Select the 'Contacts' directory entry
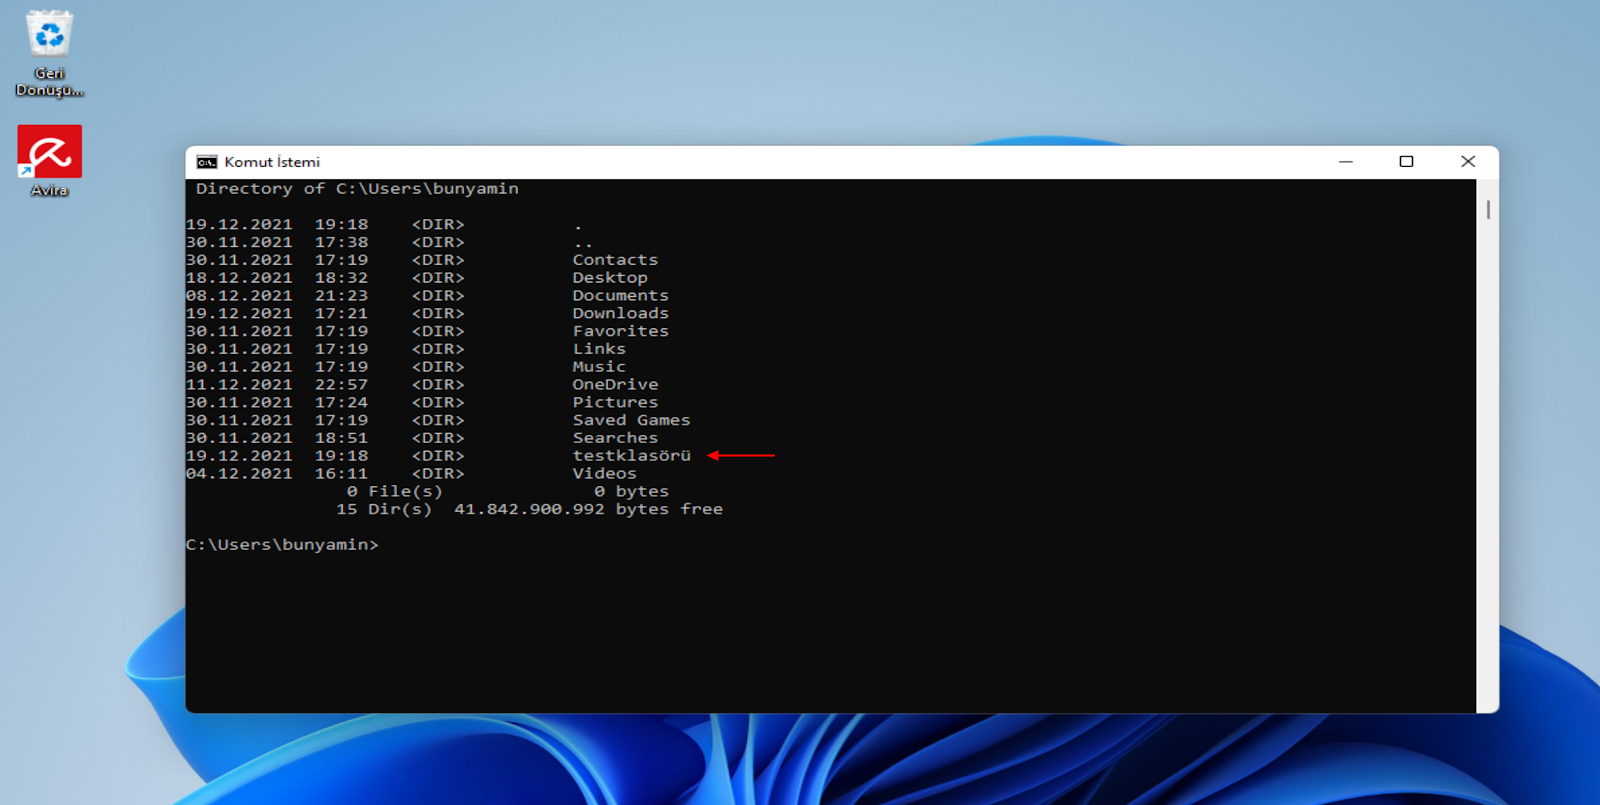 point(615,260)
